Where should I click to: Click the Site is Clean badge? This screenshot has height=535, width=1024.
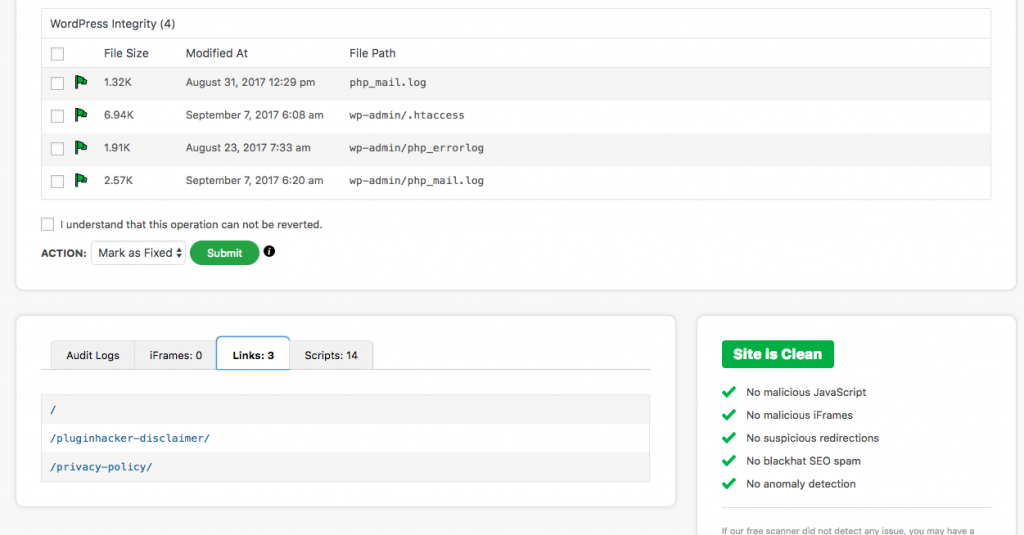pos(777,354)
